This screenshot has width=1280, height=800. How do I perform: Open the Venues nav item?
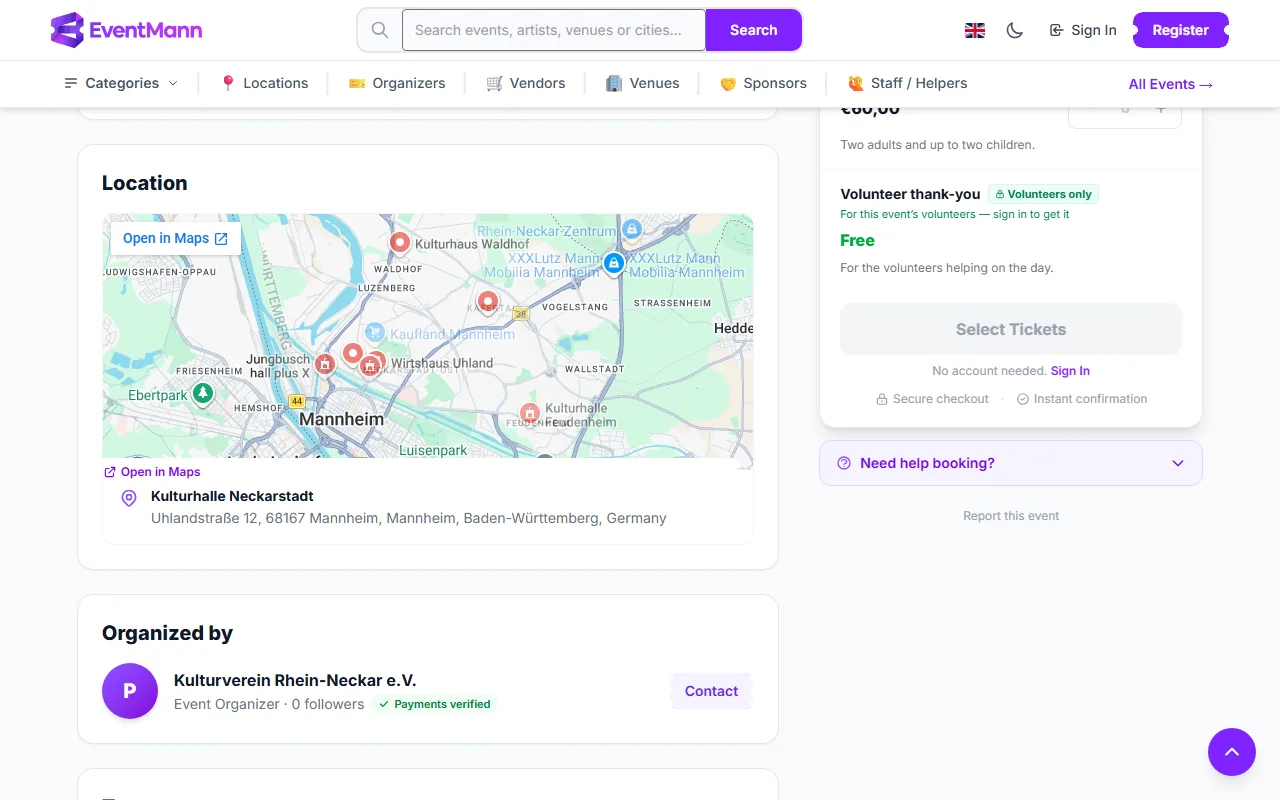643,83
